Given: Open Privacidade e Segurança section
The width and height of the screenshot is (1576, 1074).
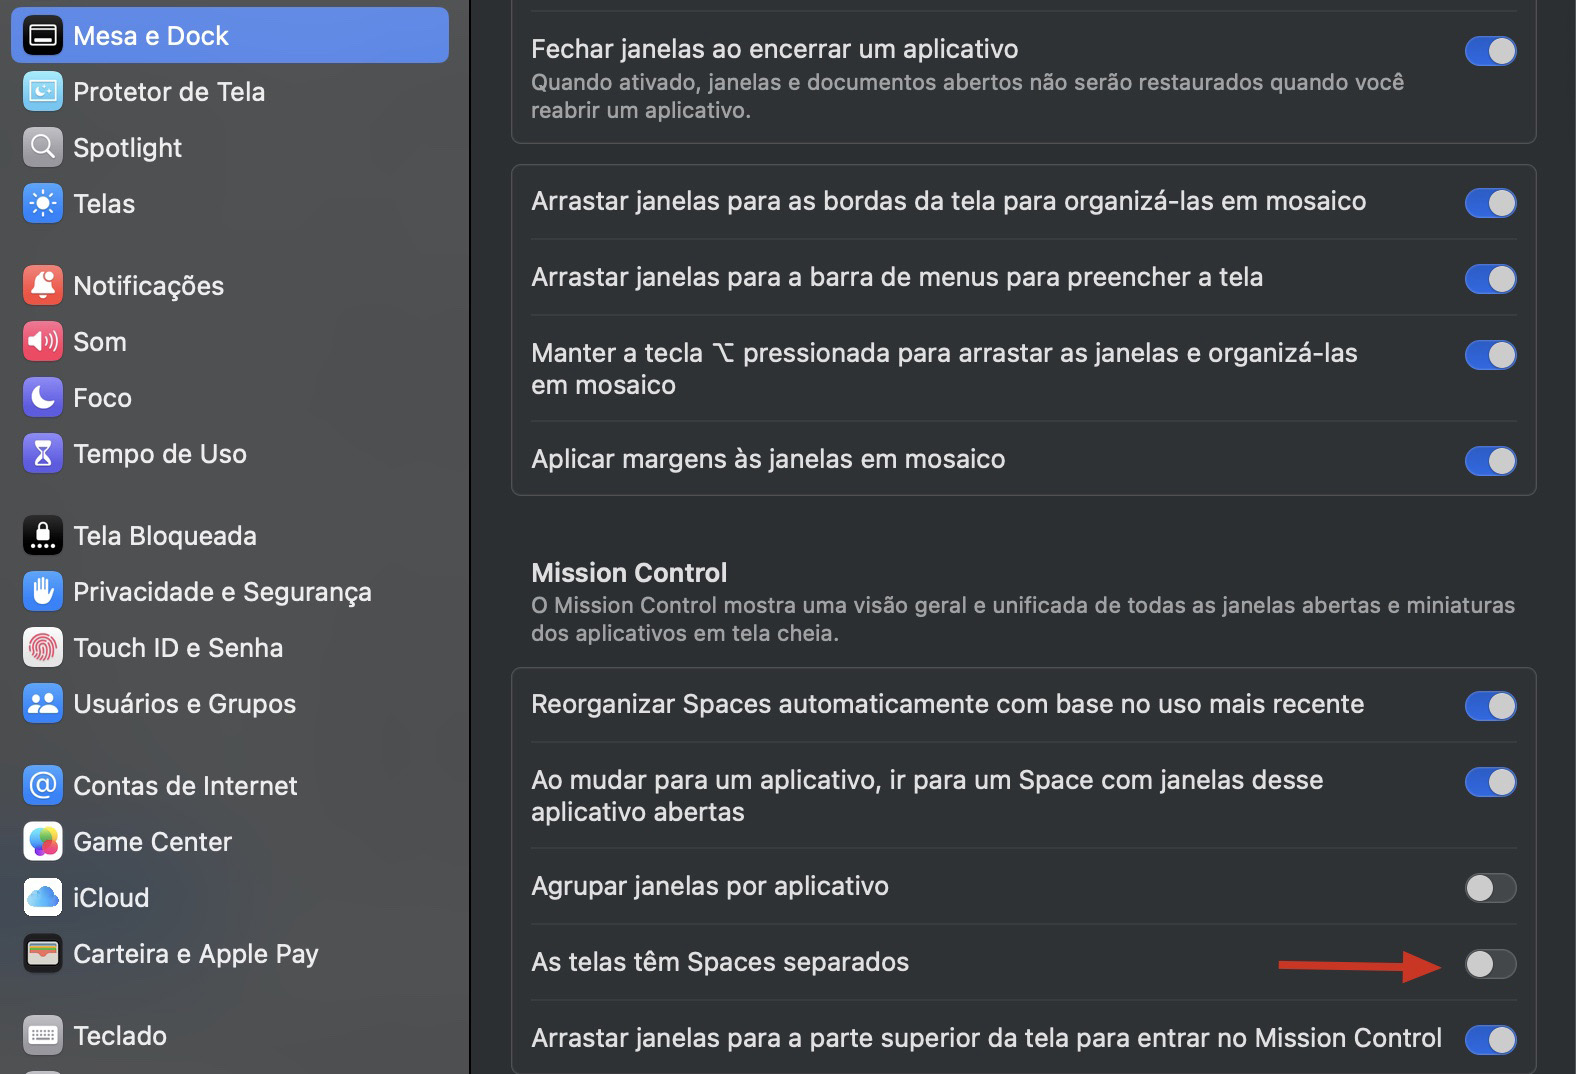Looking at the screenshot, I should point(222,591).
